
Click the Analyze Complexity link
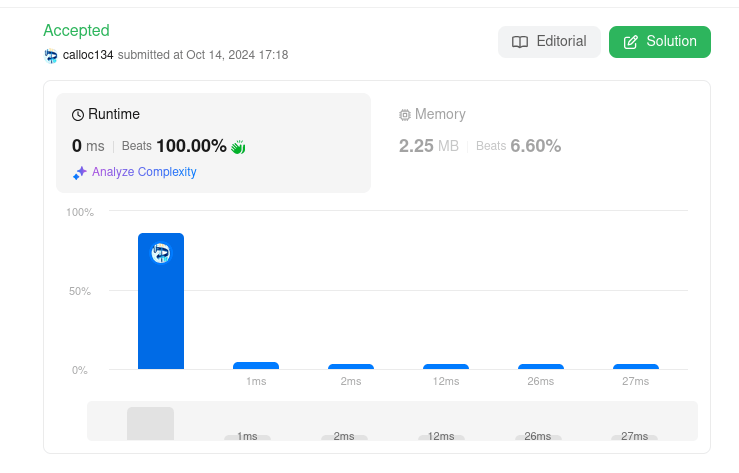(x=144, y=172)
